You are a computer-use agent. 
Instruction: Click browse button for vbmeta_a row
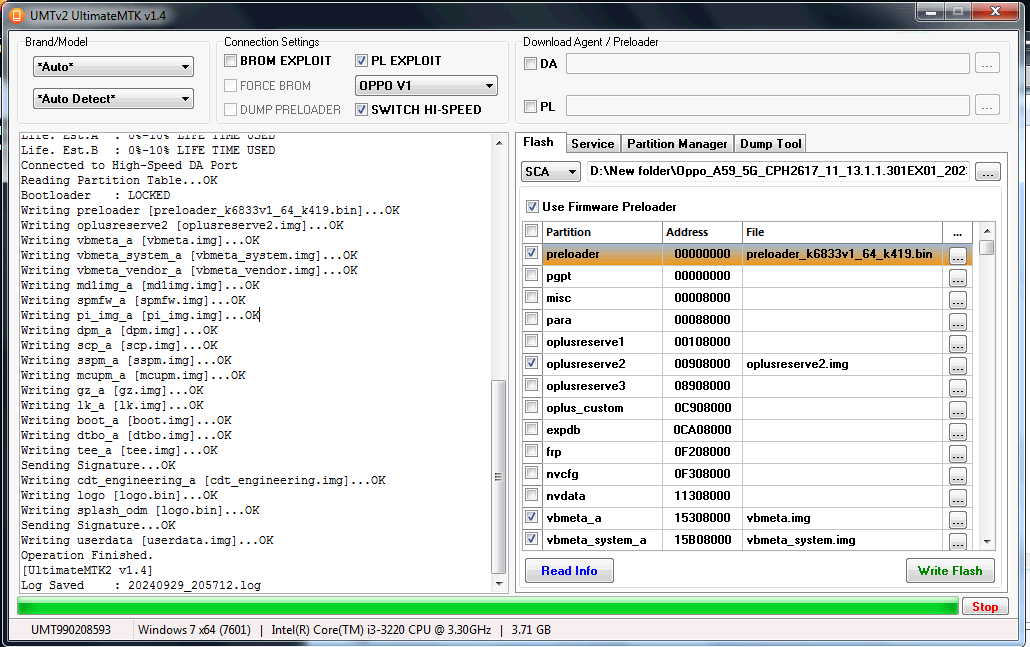tap(958, 520)
